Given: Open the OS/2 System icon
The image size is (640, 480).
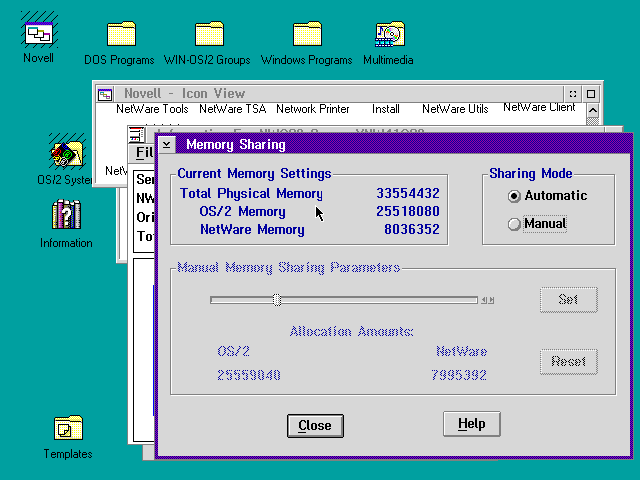Looking at the screenshot, I should tap(67, 154).
